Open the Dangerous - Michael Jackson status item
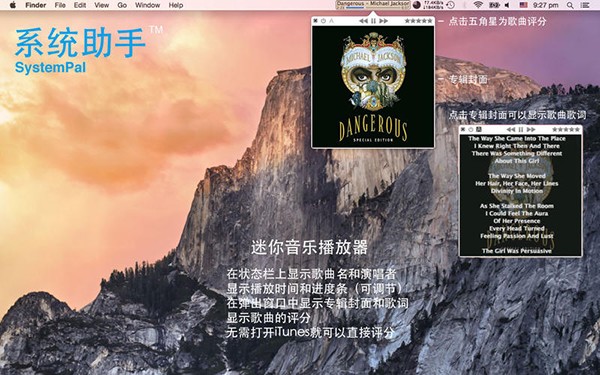This screenshot has width=600, height=375. (373, 5)
